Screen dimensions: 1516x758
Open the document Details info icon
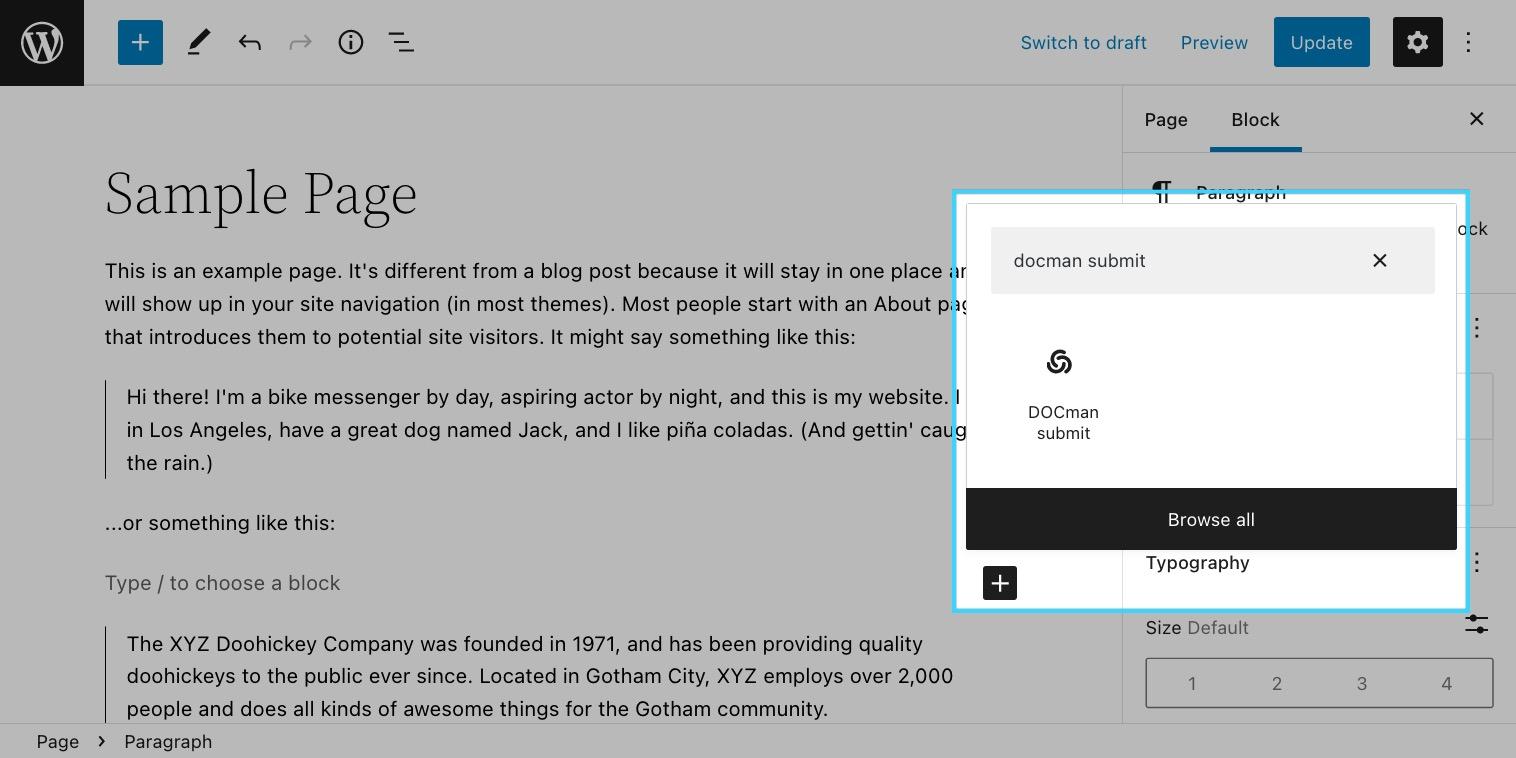(x=350, y=43)
